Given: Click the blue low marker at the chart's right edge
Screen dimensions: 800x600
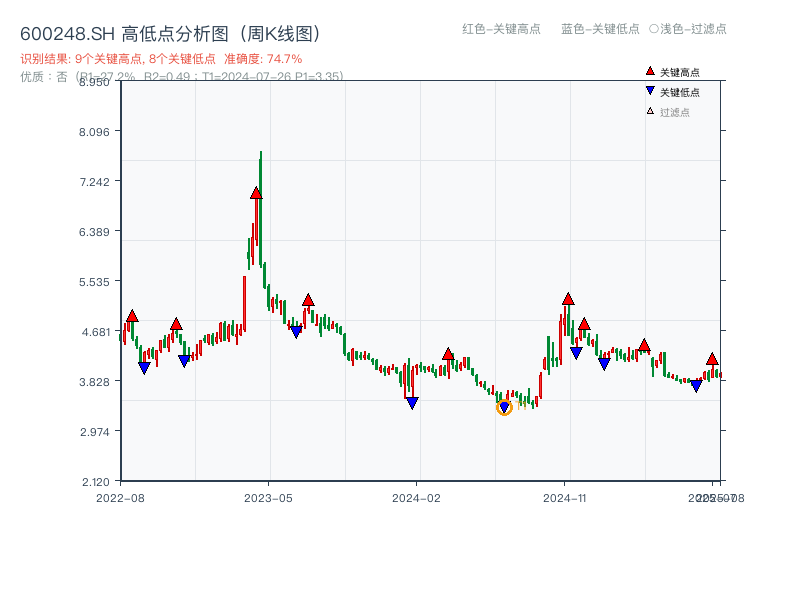Looking at the screenshot, I should [x=696, y=388].
